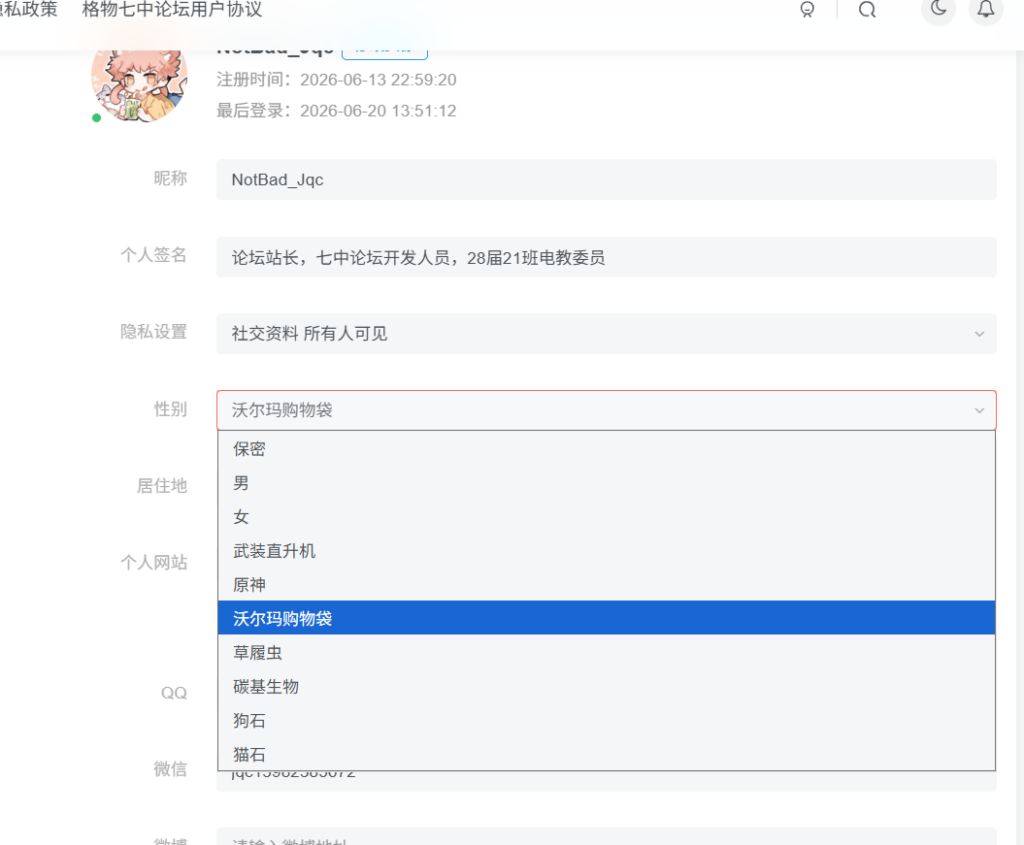This screenshot has height=845, width=1024.
Task: Select 女 gender option
Action: pyautogui.click(x=606, y=517)
